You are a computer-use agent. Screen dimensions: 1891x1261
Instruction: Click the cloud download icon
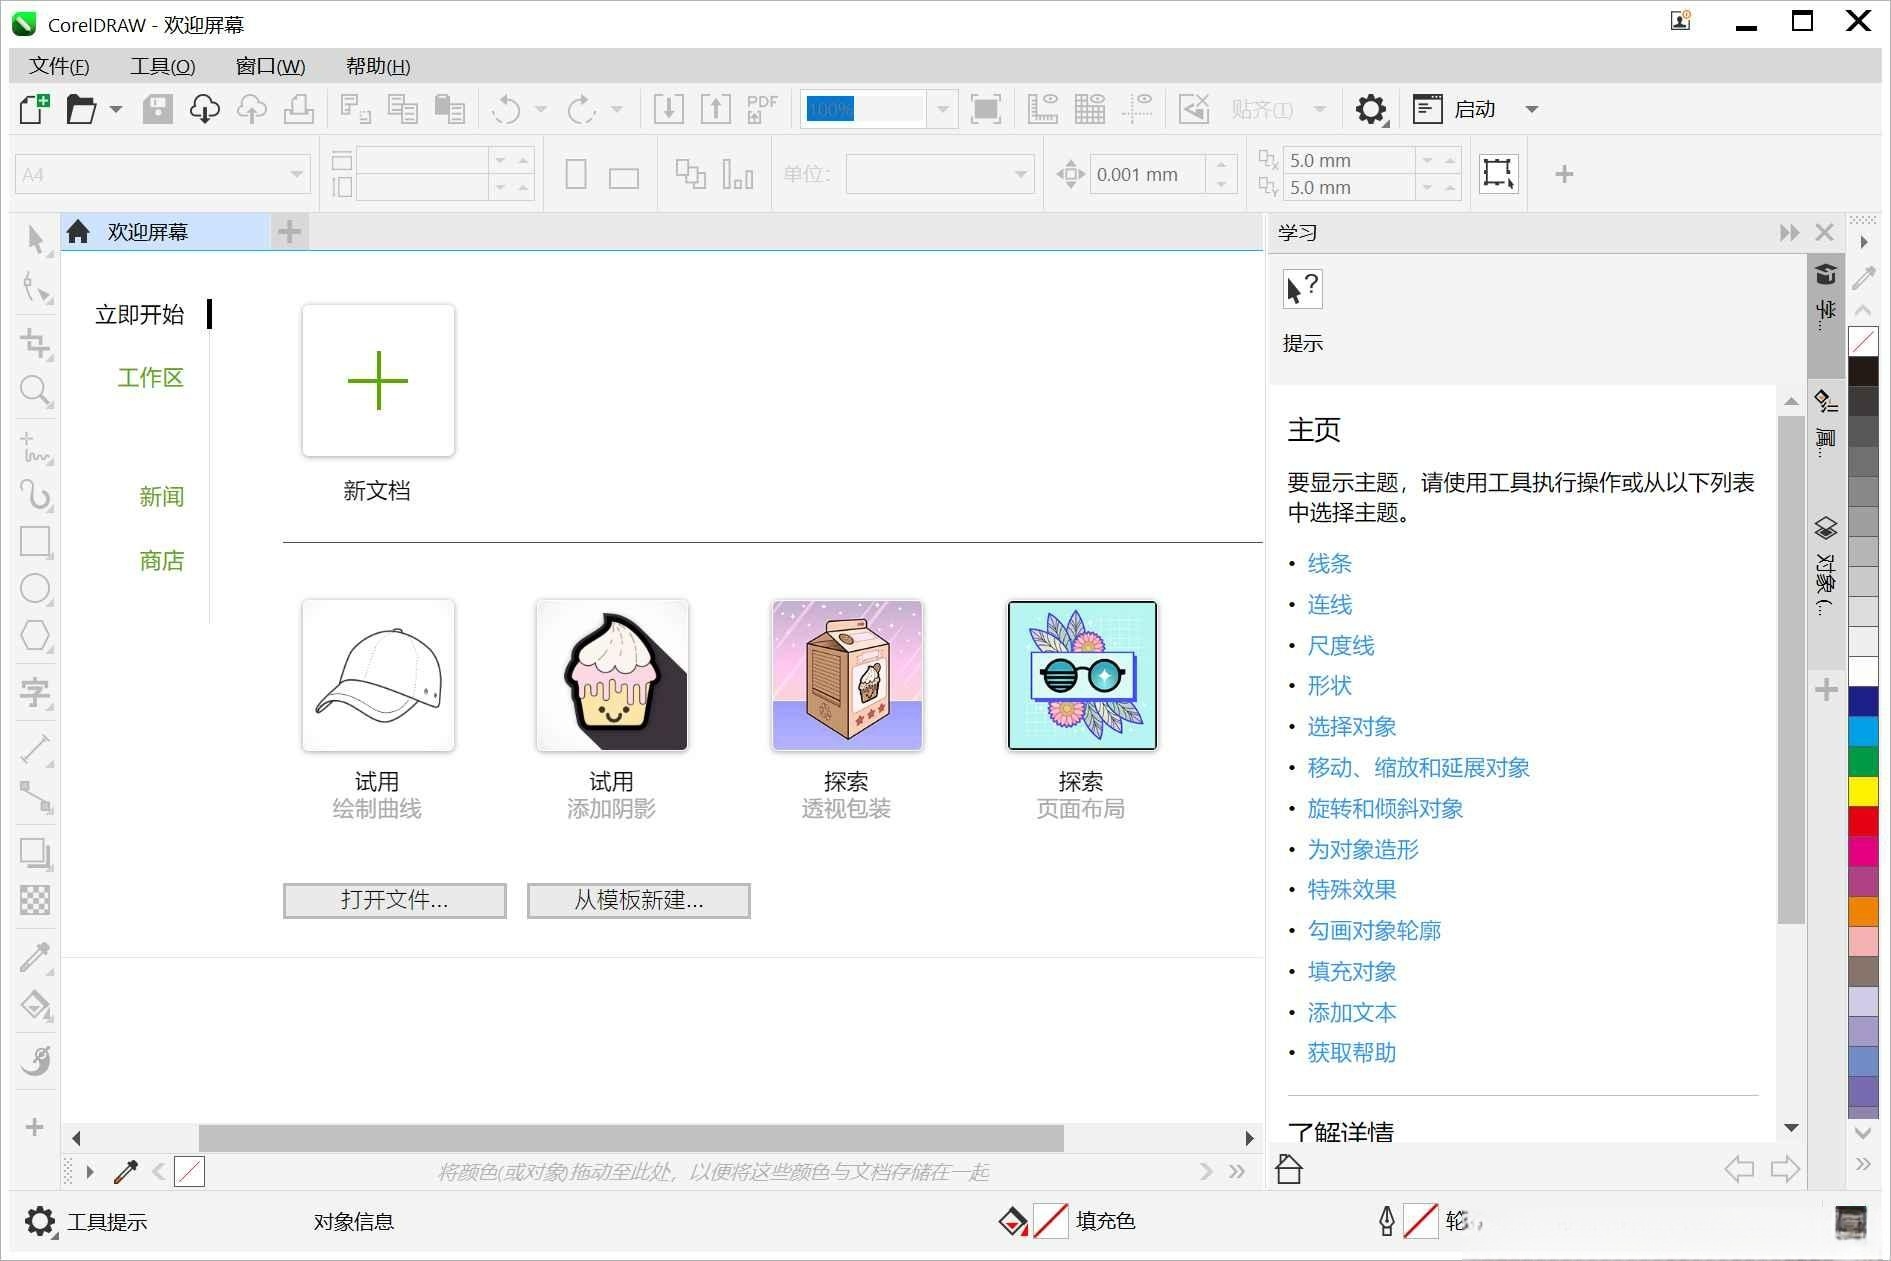(x=204, y=109)
